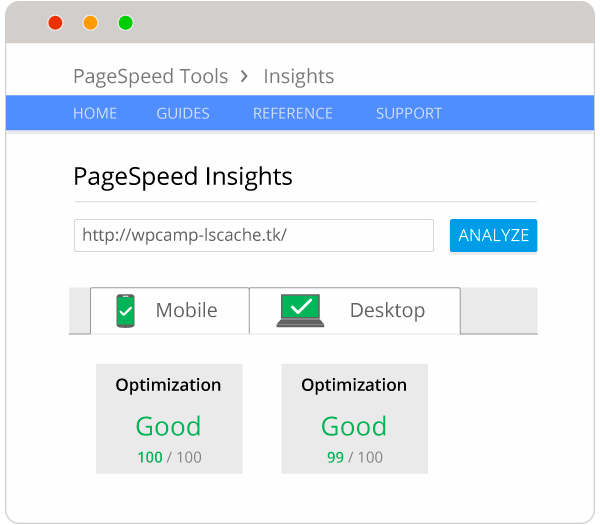Open the GUIDES menu item
This screenshot has height=525, width=600.
pos(183,113)
